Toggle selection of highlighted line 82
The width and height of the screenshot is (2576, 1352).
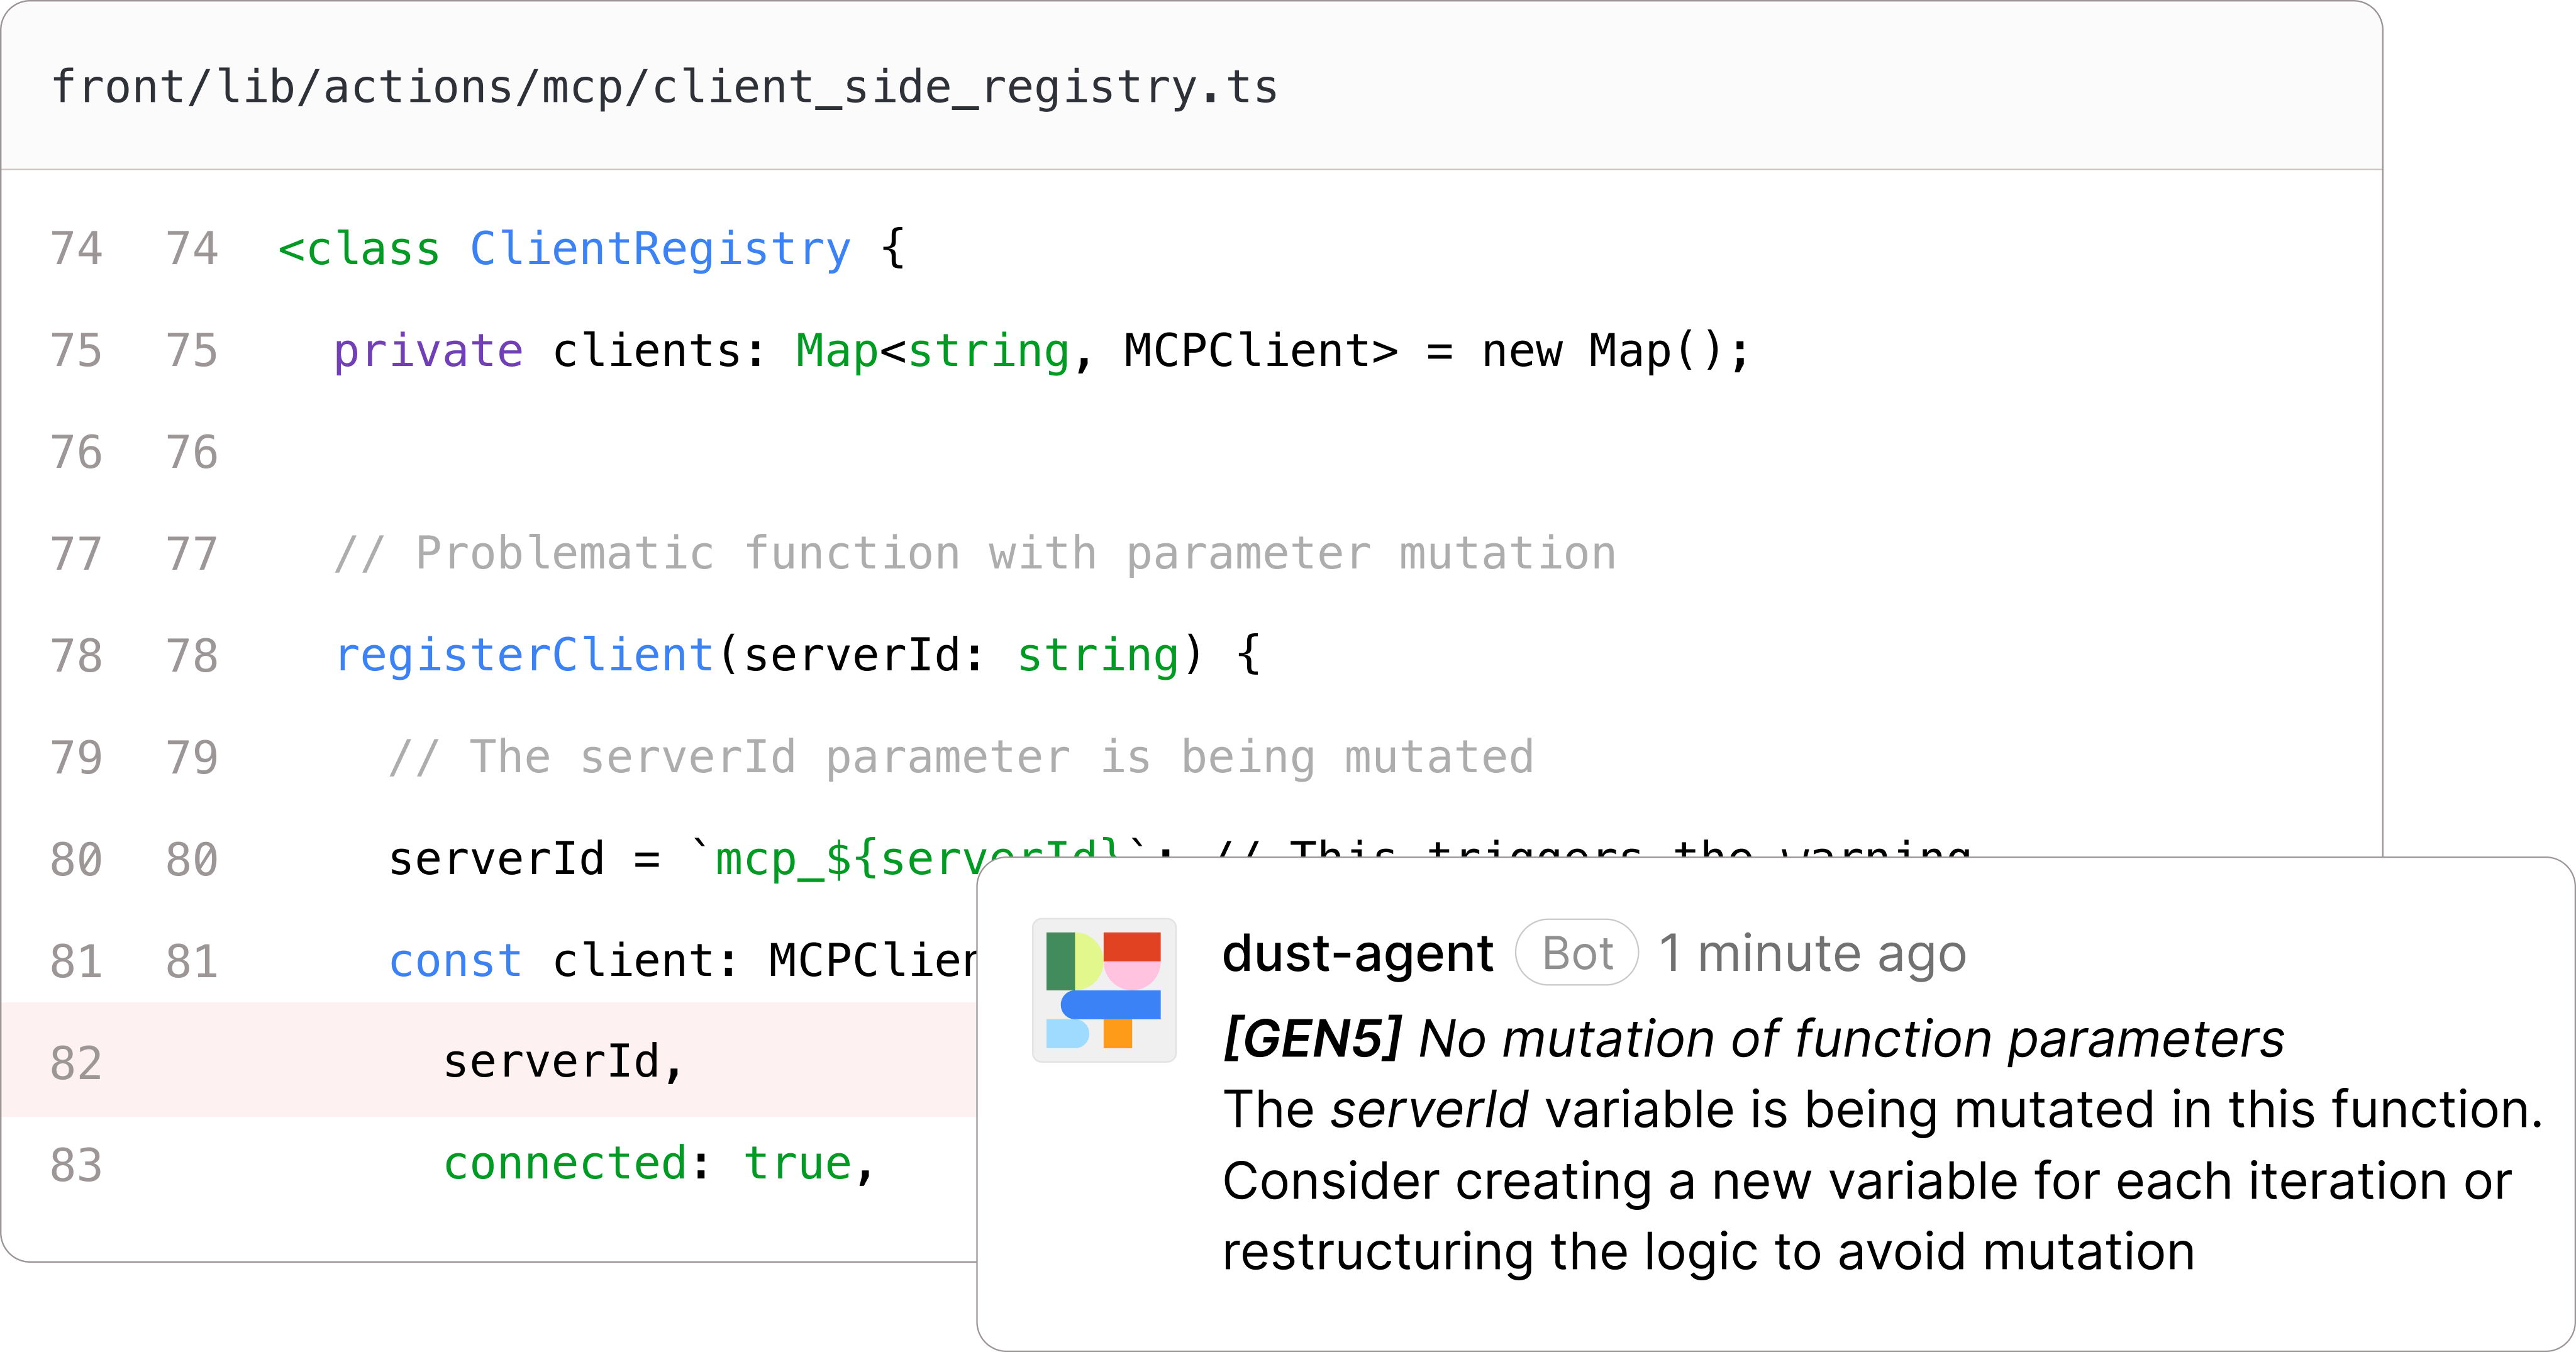click(x=75, y=1063)
